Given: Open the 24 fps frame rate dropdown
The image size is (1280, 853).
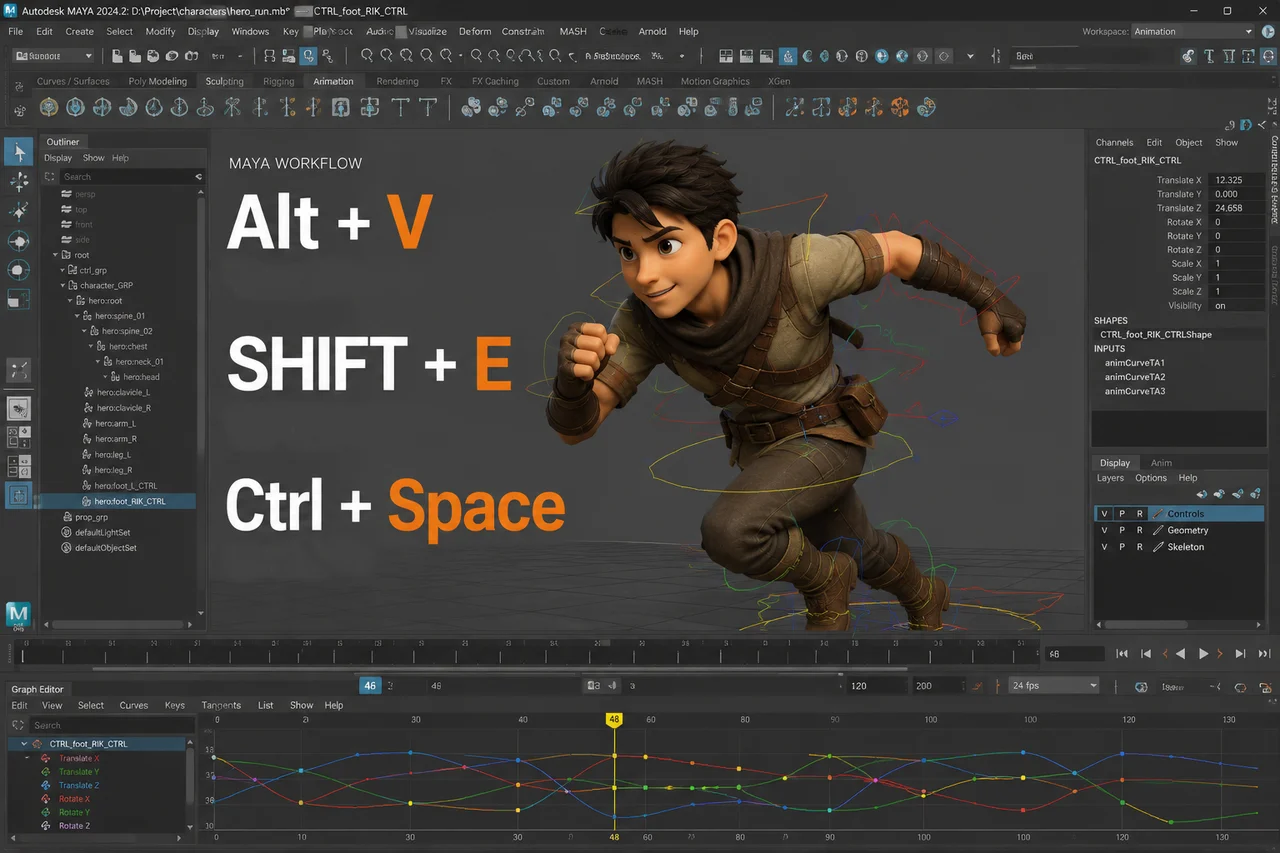Looking at the screenshot, I should coord(1054,685).
